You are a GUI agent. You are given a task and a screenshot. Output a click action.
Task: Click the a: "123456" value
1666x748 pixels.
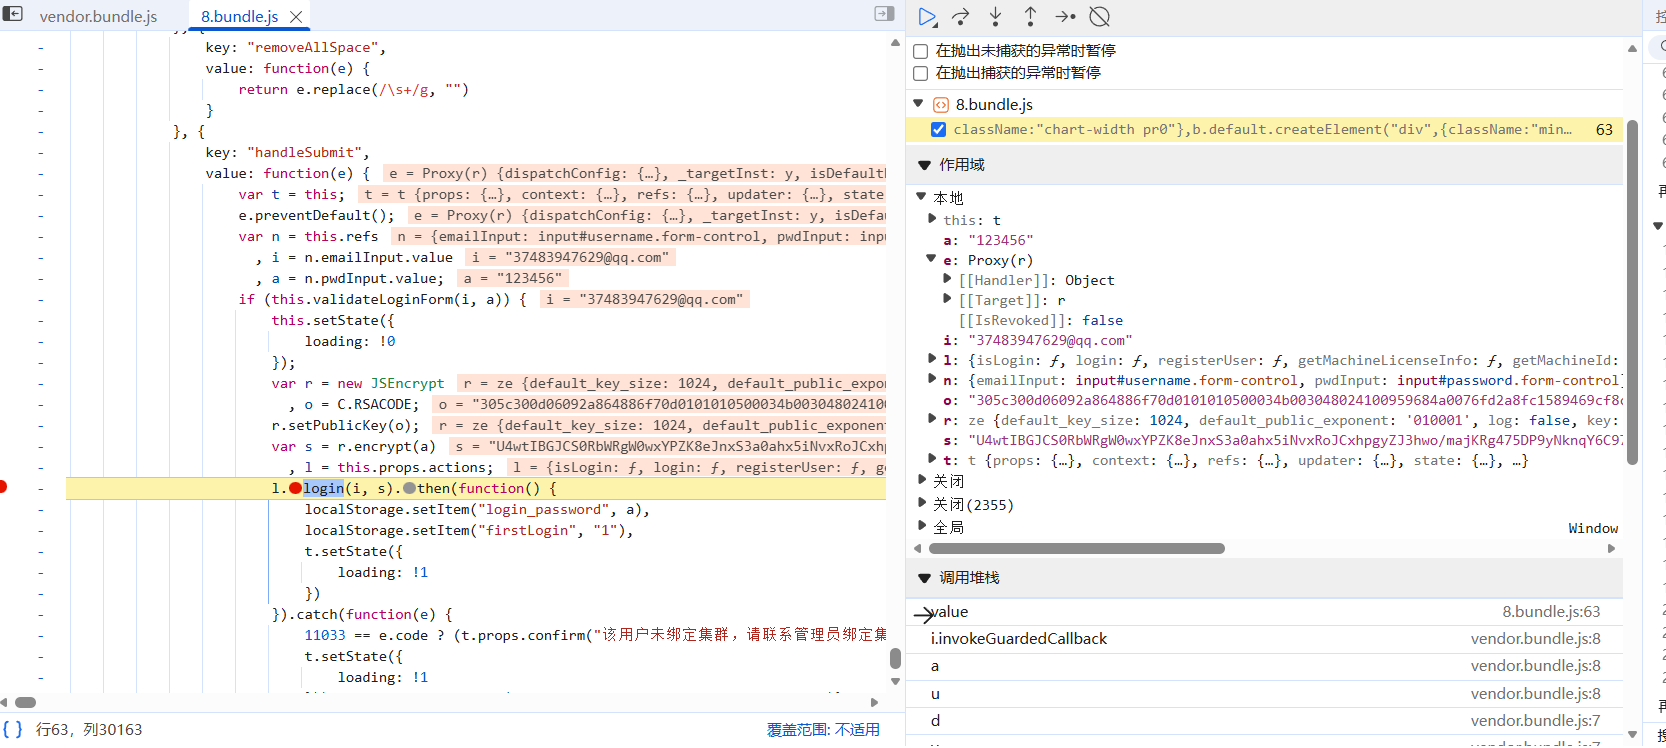coord(1000,240)
